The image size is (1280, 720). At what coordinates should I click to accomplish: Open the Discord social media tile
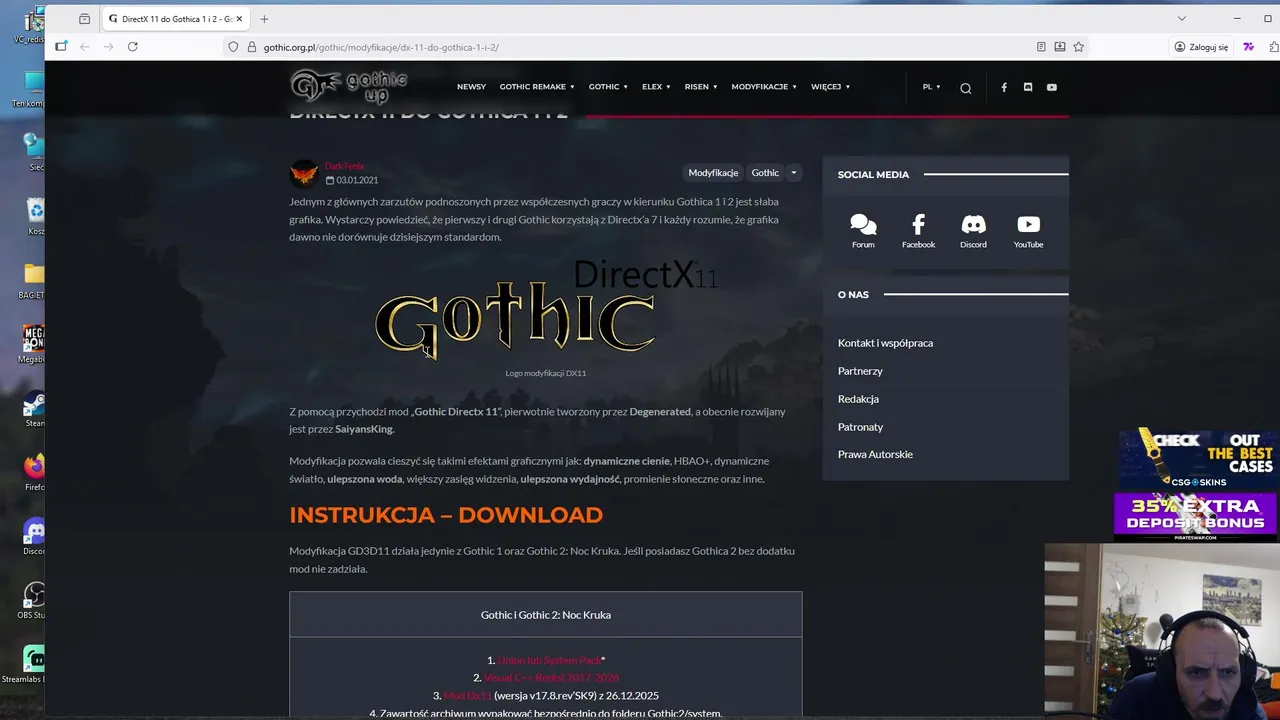click(x=973, y=231)
